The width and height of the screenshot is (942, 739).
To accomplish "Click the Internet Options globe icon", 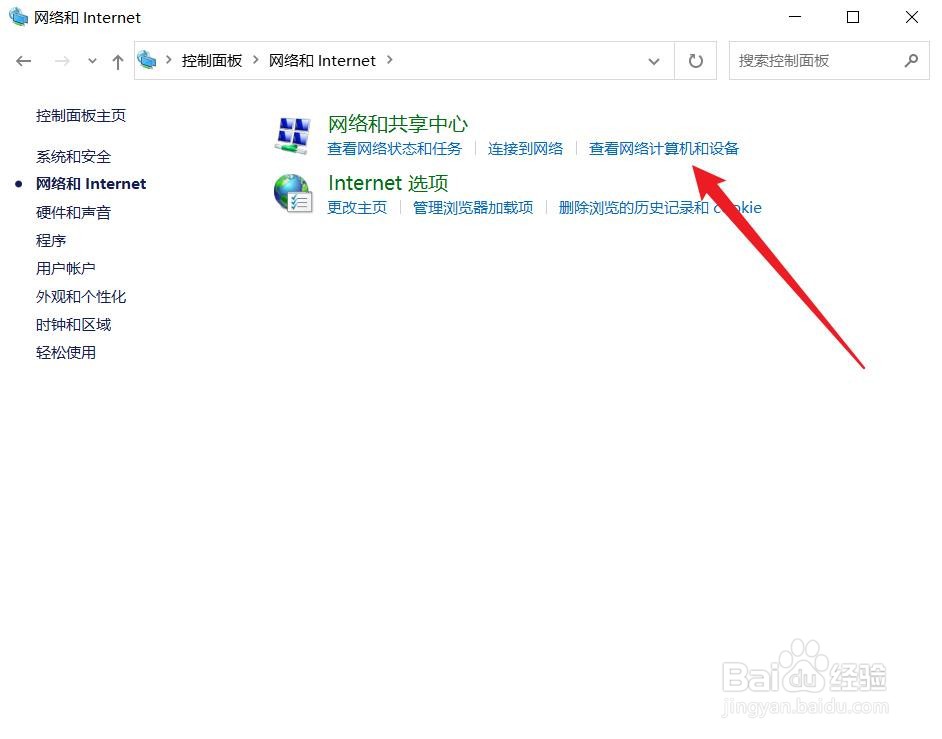I will [292, 194].
